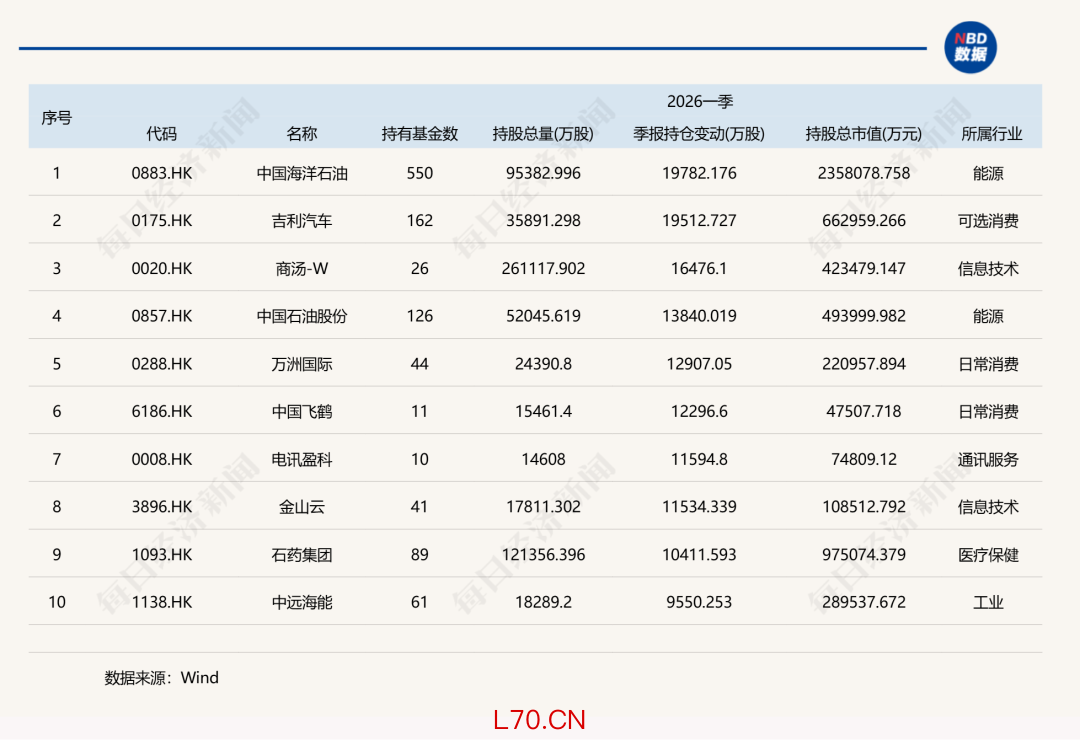Image resolution: width=1080 pixels, height=740 pixels.
Task: Open the L70.CN link
Action: tap(539, 720)
